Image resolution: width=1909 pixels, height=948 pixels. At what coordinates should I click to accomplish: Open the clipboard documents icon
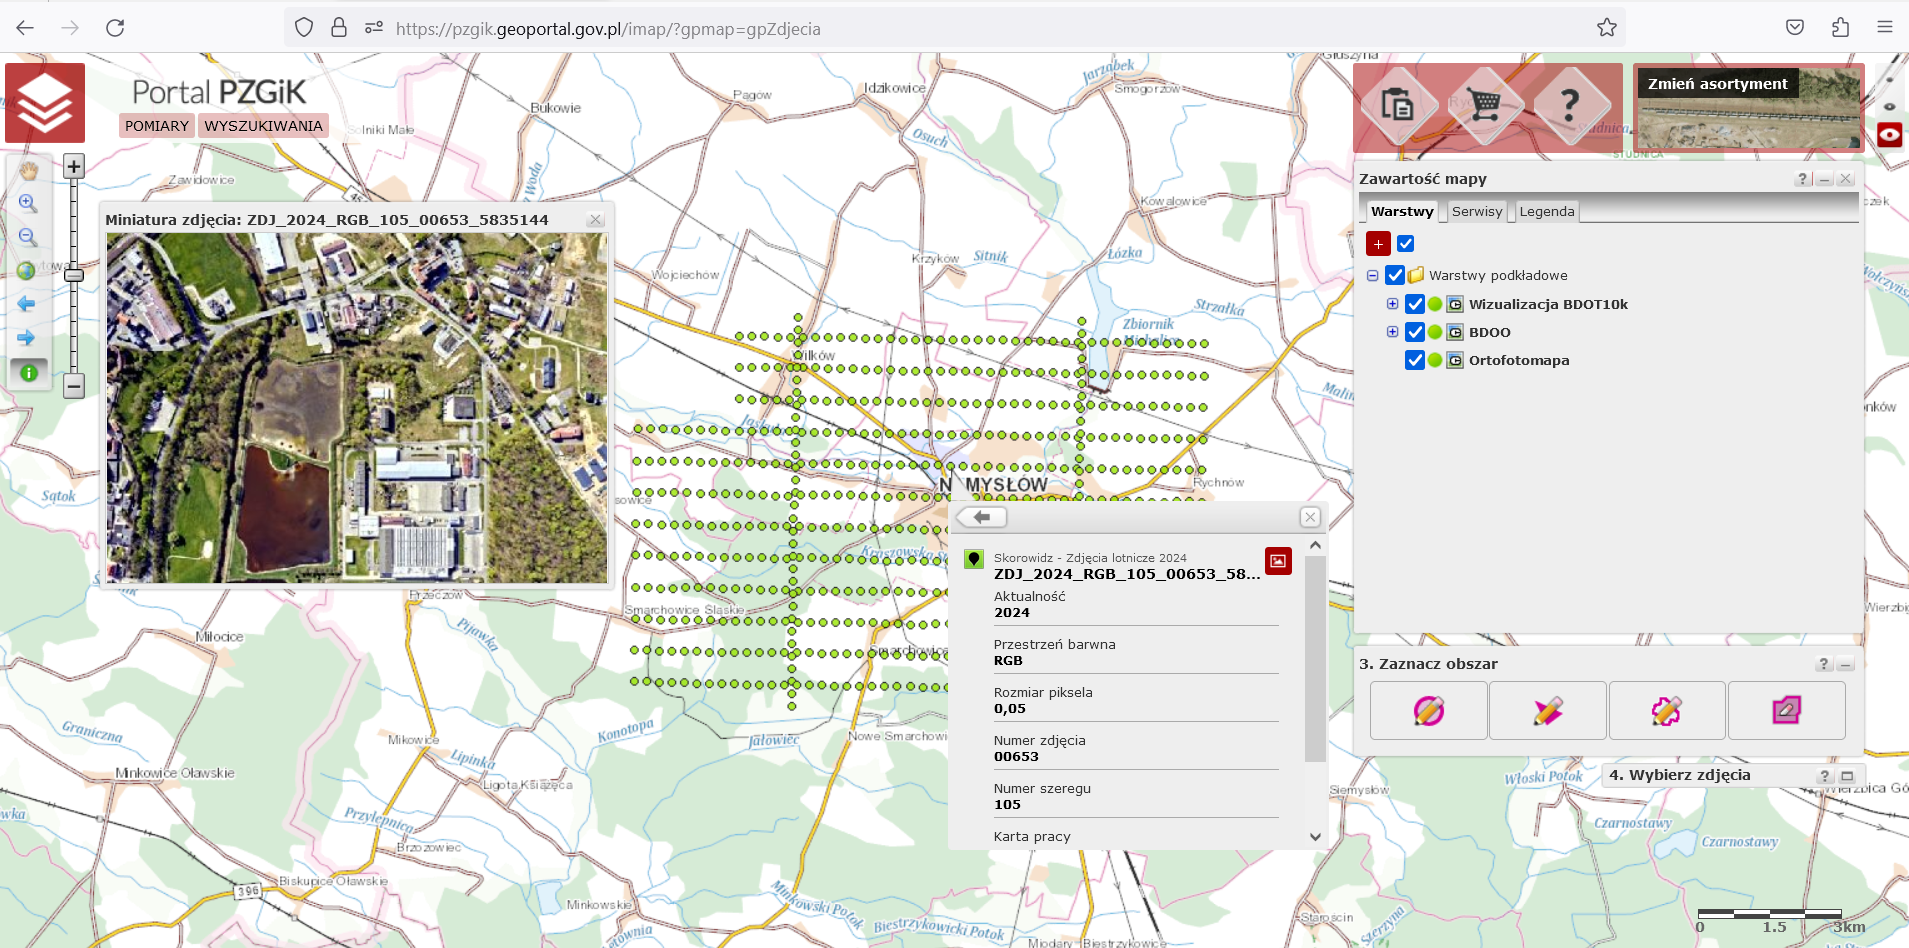click(x=1397, y=104)
